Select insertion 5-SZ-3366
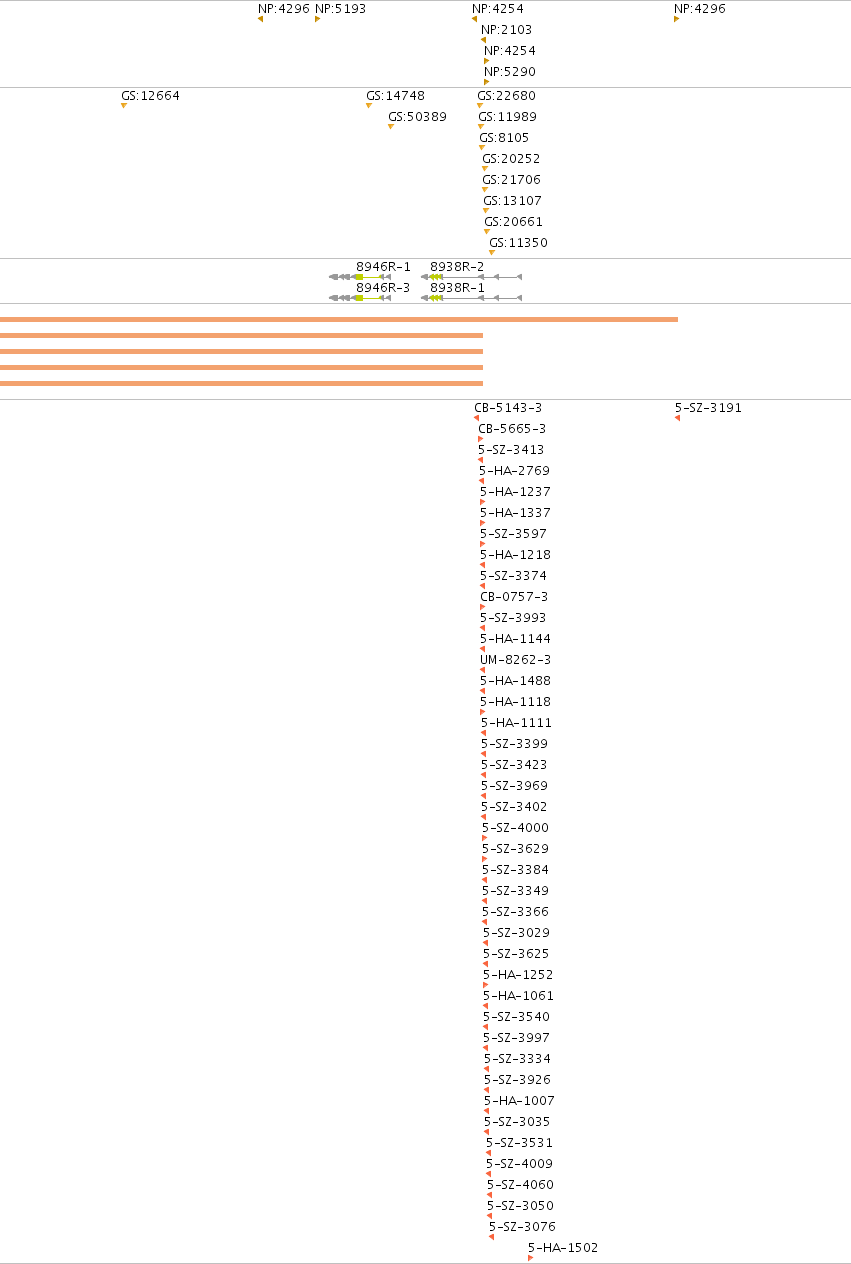The image size is (851, 1264). pyautogui.click(x=515, y=913)
